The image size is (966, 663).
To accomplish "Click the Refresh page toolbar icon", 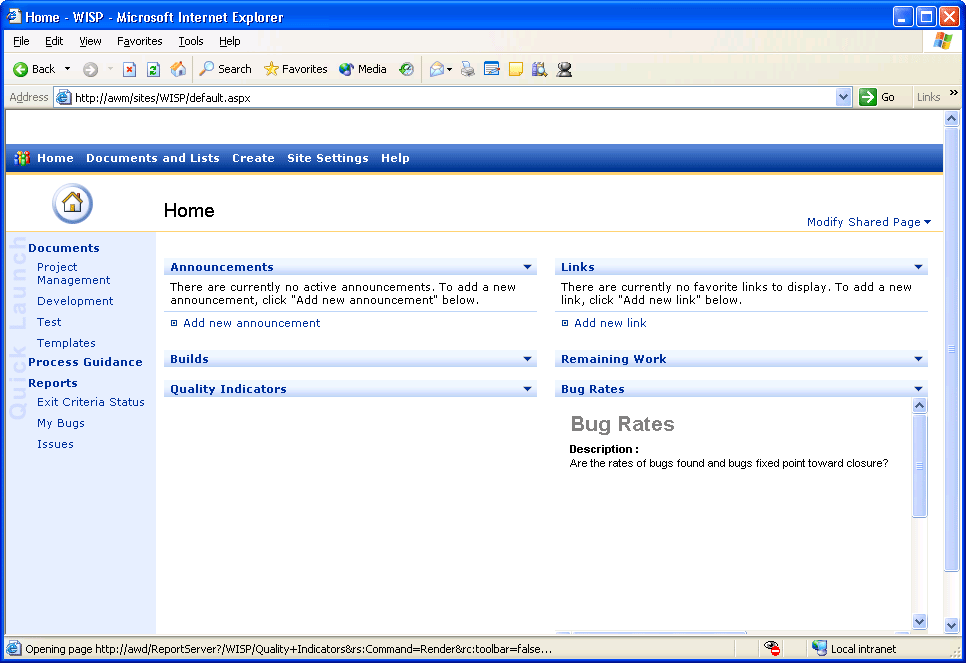I will 153,69.
